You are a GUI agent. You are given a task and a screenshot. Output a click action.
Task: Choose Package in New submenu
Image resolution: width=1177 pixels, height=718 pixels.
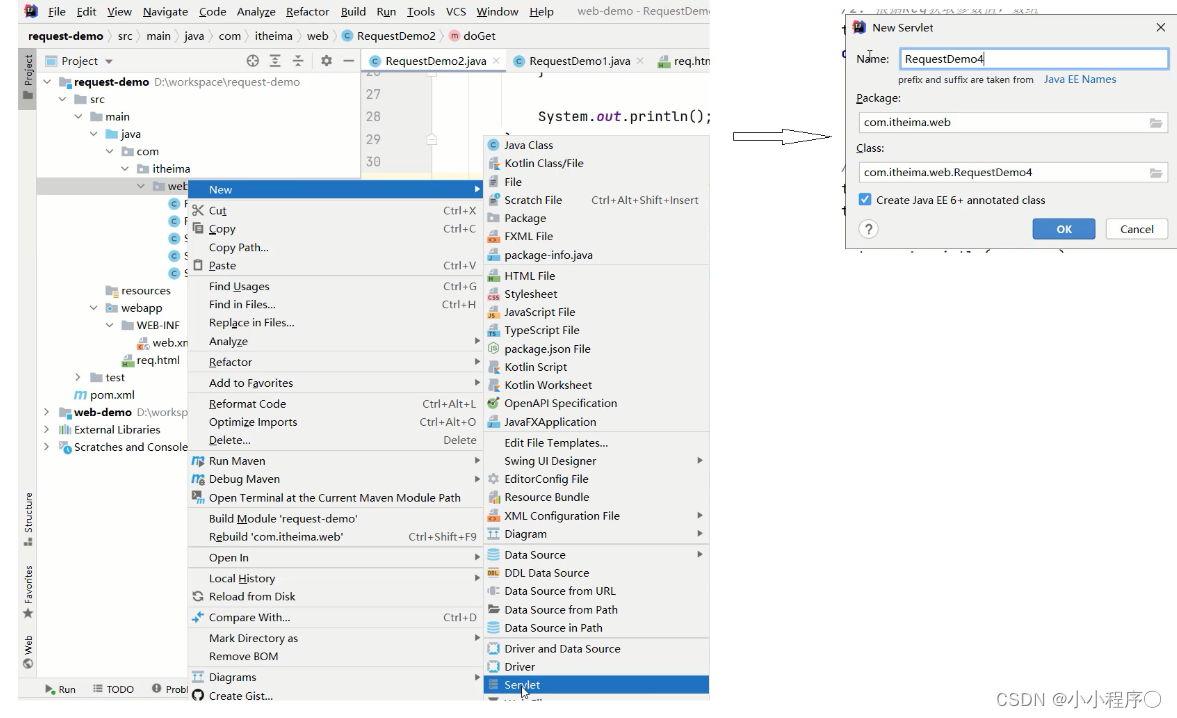click(x=597, y=218)
